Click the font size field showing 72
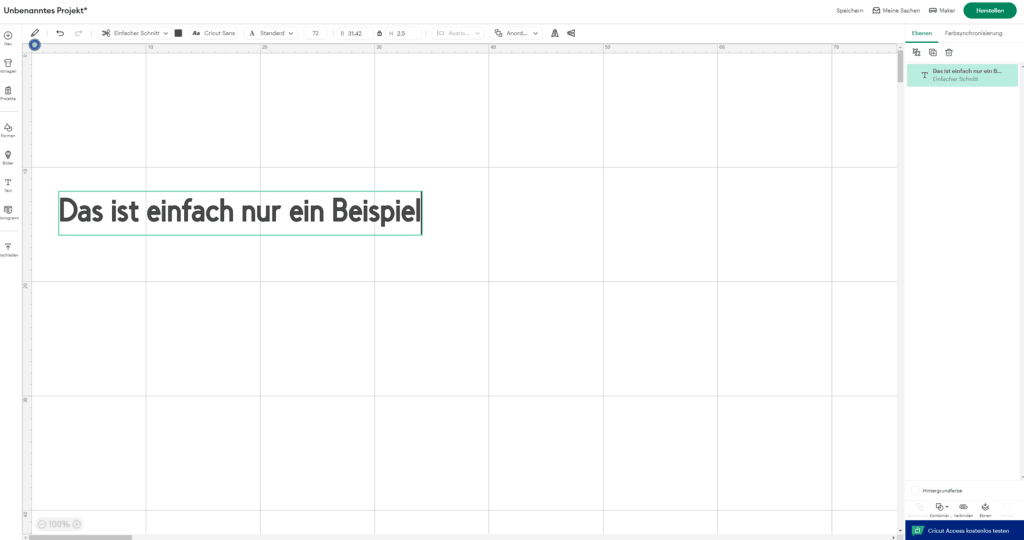 point(316,33)
